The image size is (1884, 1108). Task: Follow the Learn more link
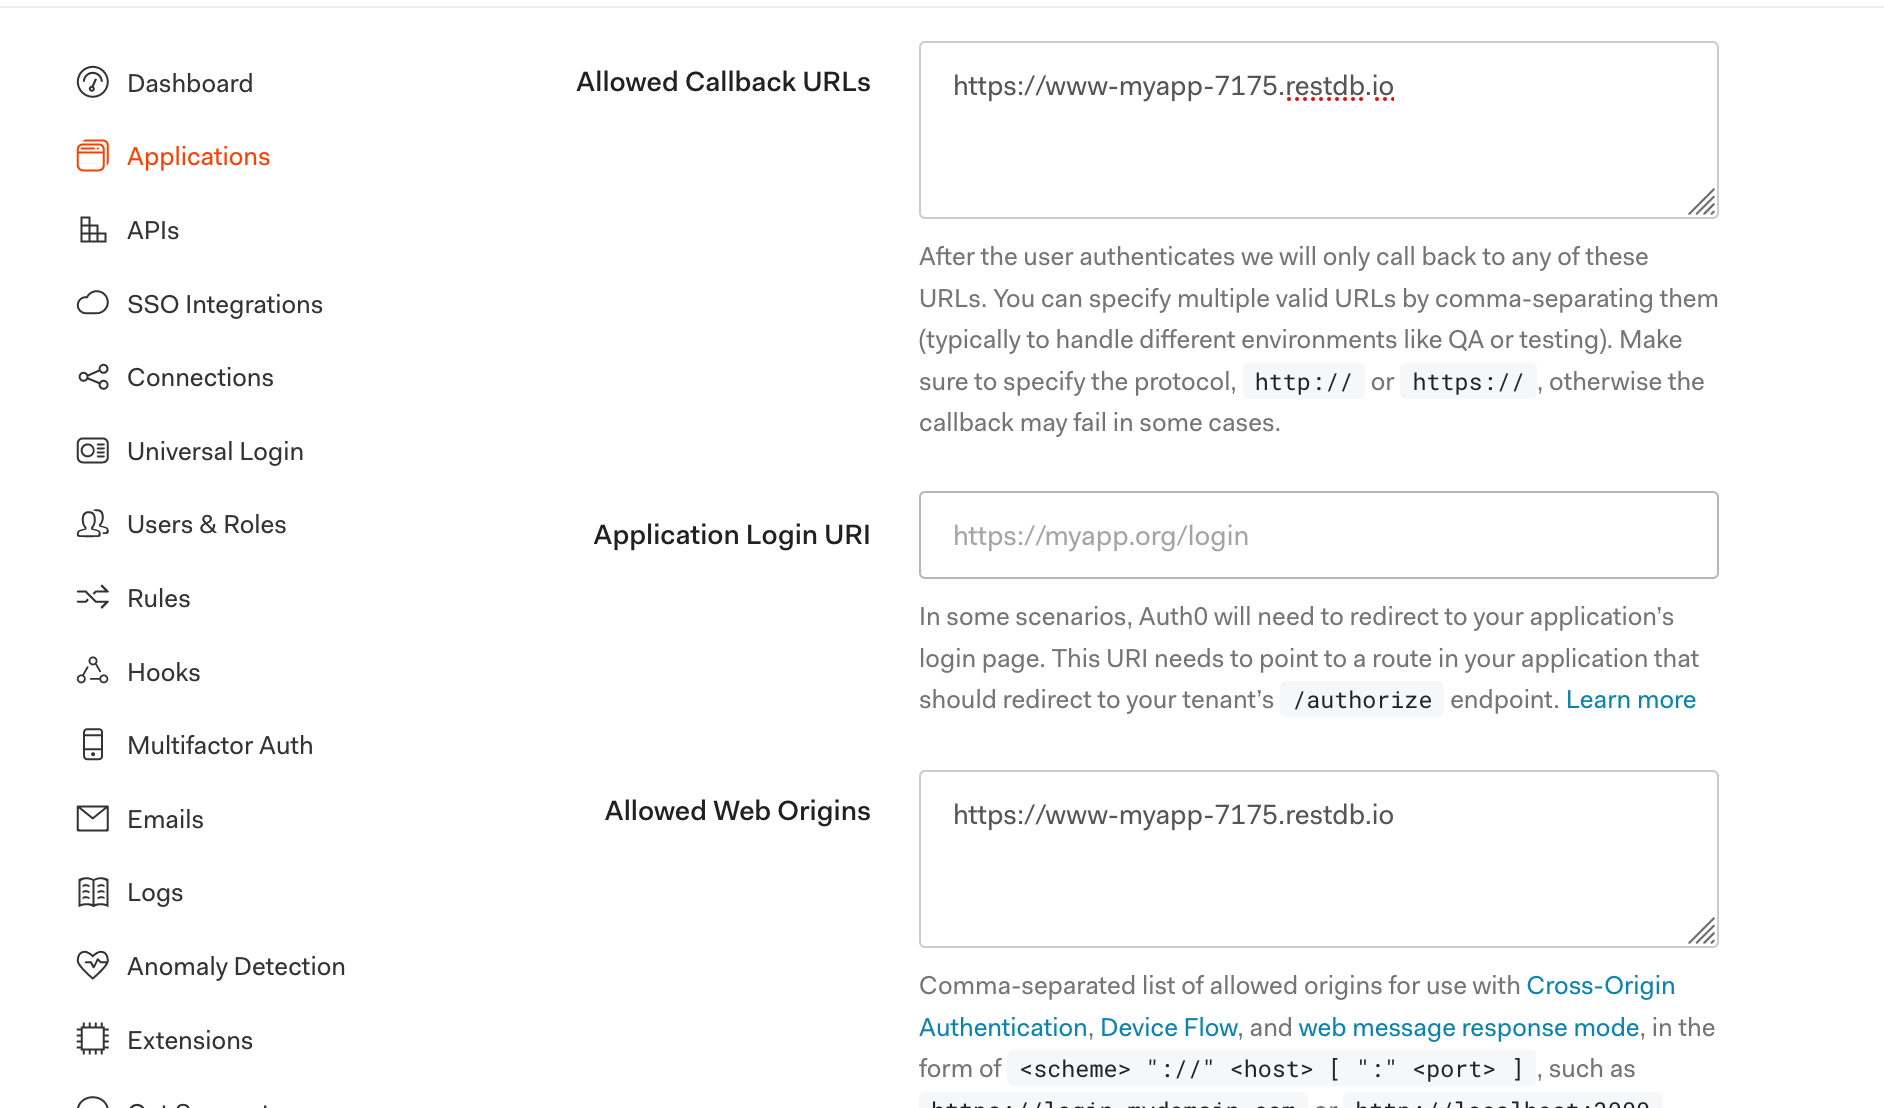click(x=1630, y=700)
